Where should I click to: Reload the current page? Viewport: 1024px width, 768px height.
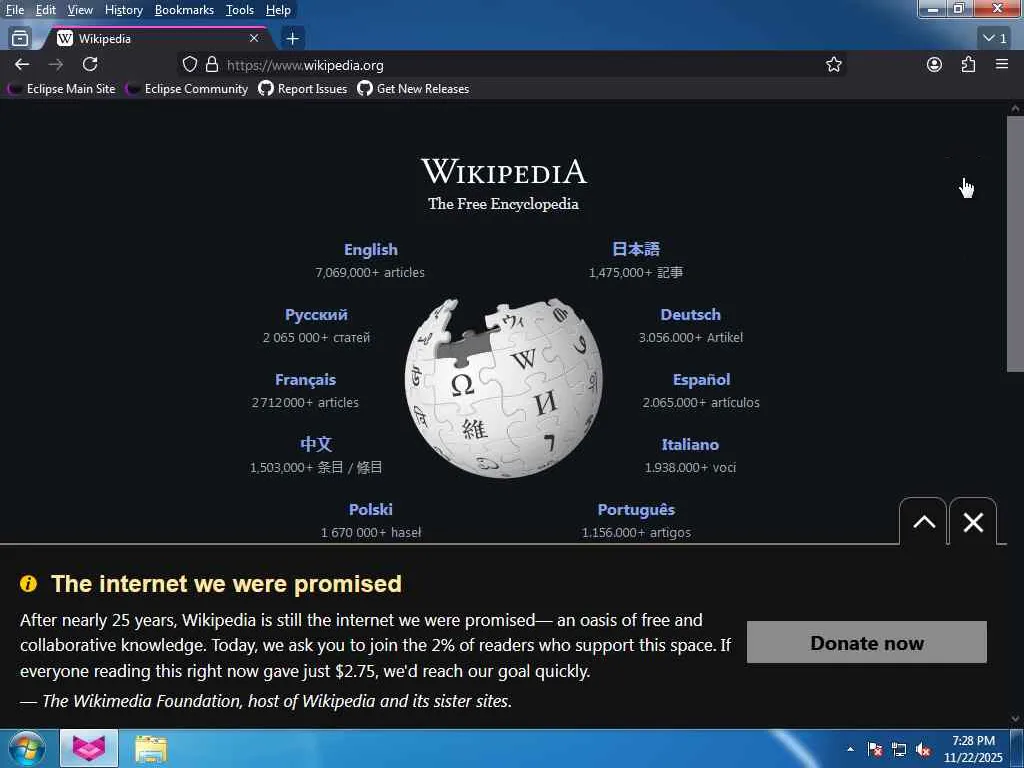[x=90, y=64]
